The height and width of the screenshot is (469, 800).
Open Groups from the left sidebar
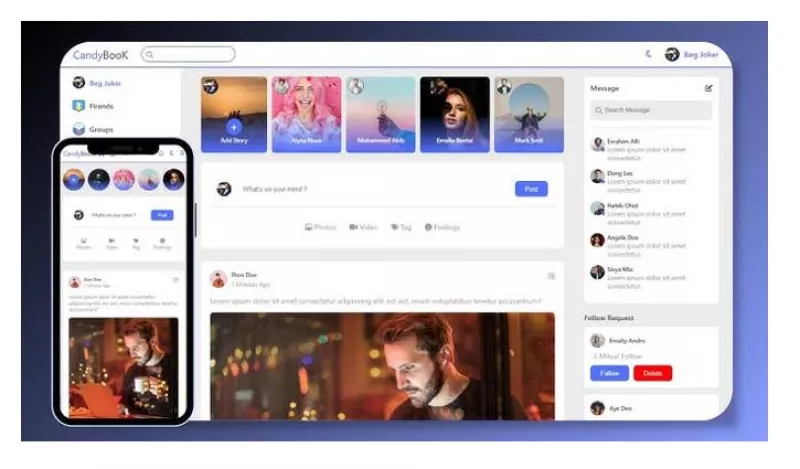[93, 129]
